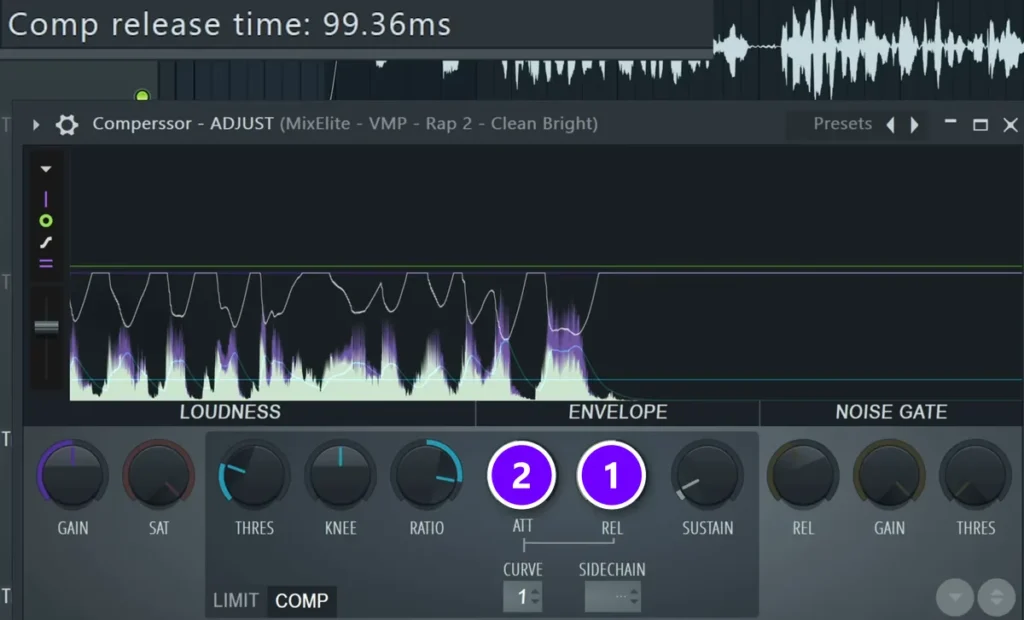
Task: Open the Presets selector
Action: [x=842, y=123]
